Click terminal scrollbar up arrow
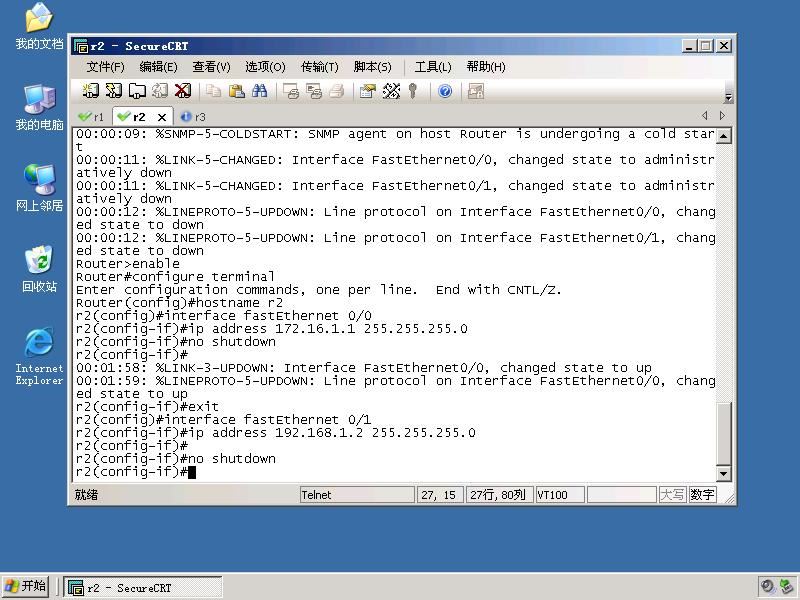 723,136
